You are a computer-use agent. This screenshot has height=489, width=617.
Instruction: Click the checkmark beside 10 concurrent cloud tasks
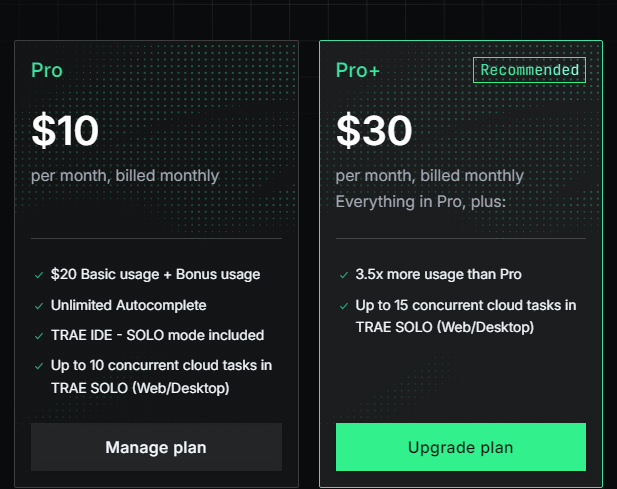(38, 366)
